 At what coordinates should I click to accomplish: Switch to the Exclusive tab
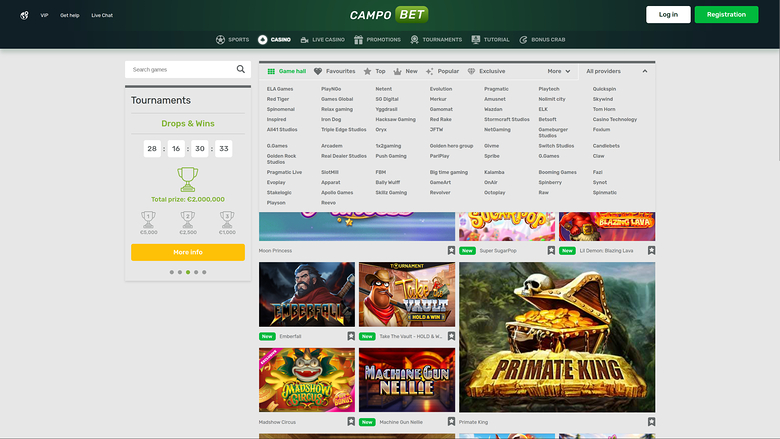(x=486, y=71)
